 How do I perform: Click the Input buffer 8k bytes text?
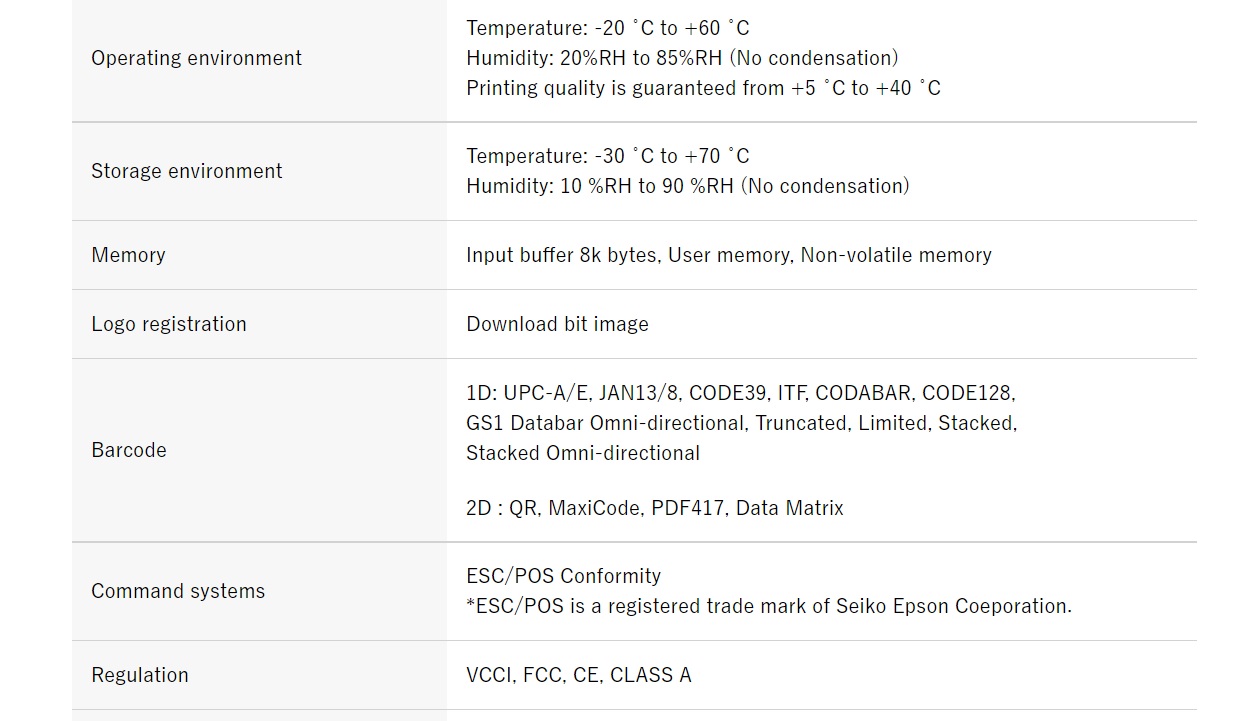pos(562,255)
